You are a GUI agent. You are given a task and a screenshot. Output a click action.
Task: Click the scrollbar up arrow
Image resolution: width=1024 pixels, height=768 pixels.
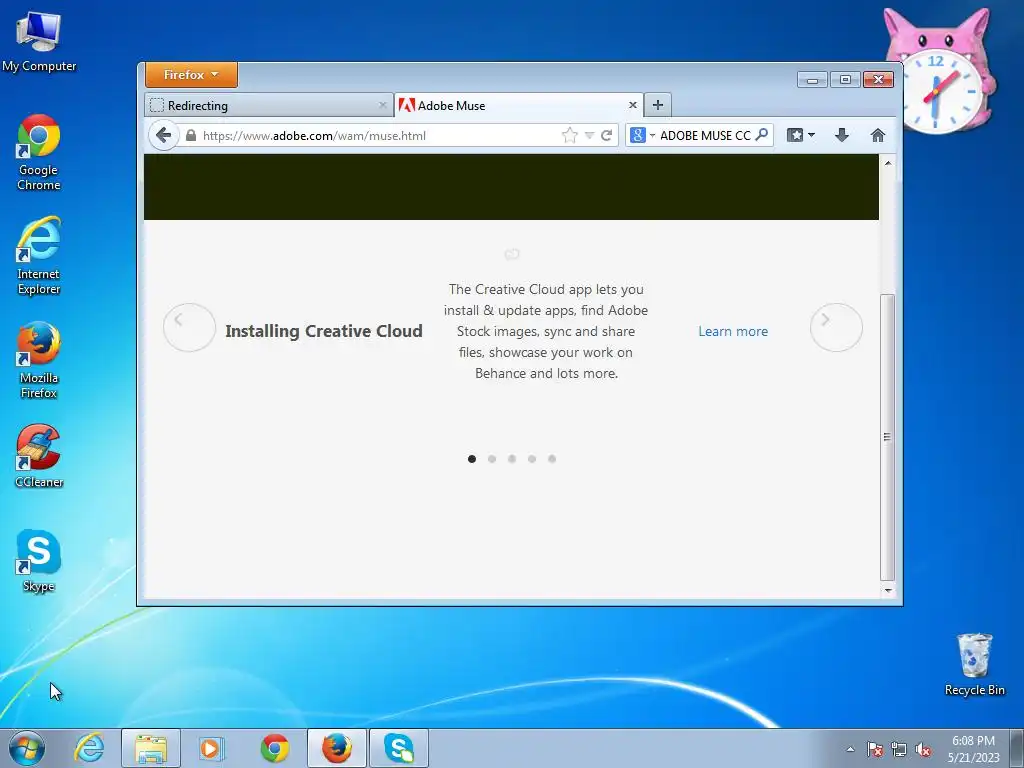(x=888, y=163)
